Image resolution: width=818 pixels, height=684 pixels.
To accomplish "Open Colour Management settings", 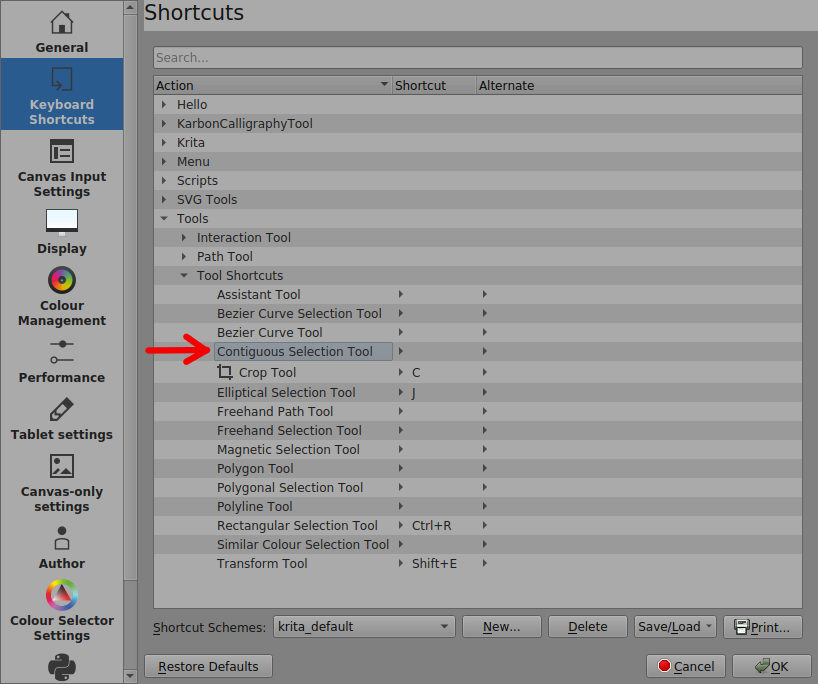I will 62,296.
